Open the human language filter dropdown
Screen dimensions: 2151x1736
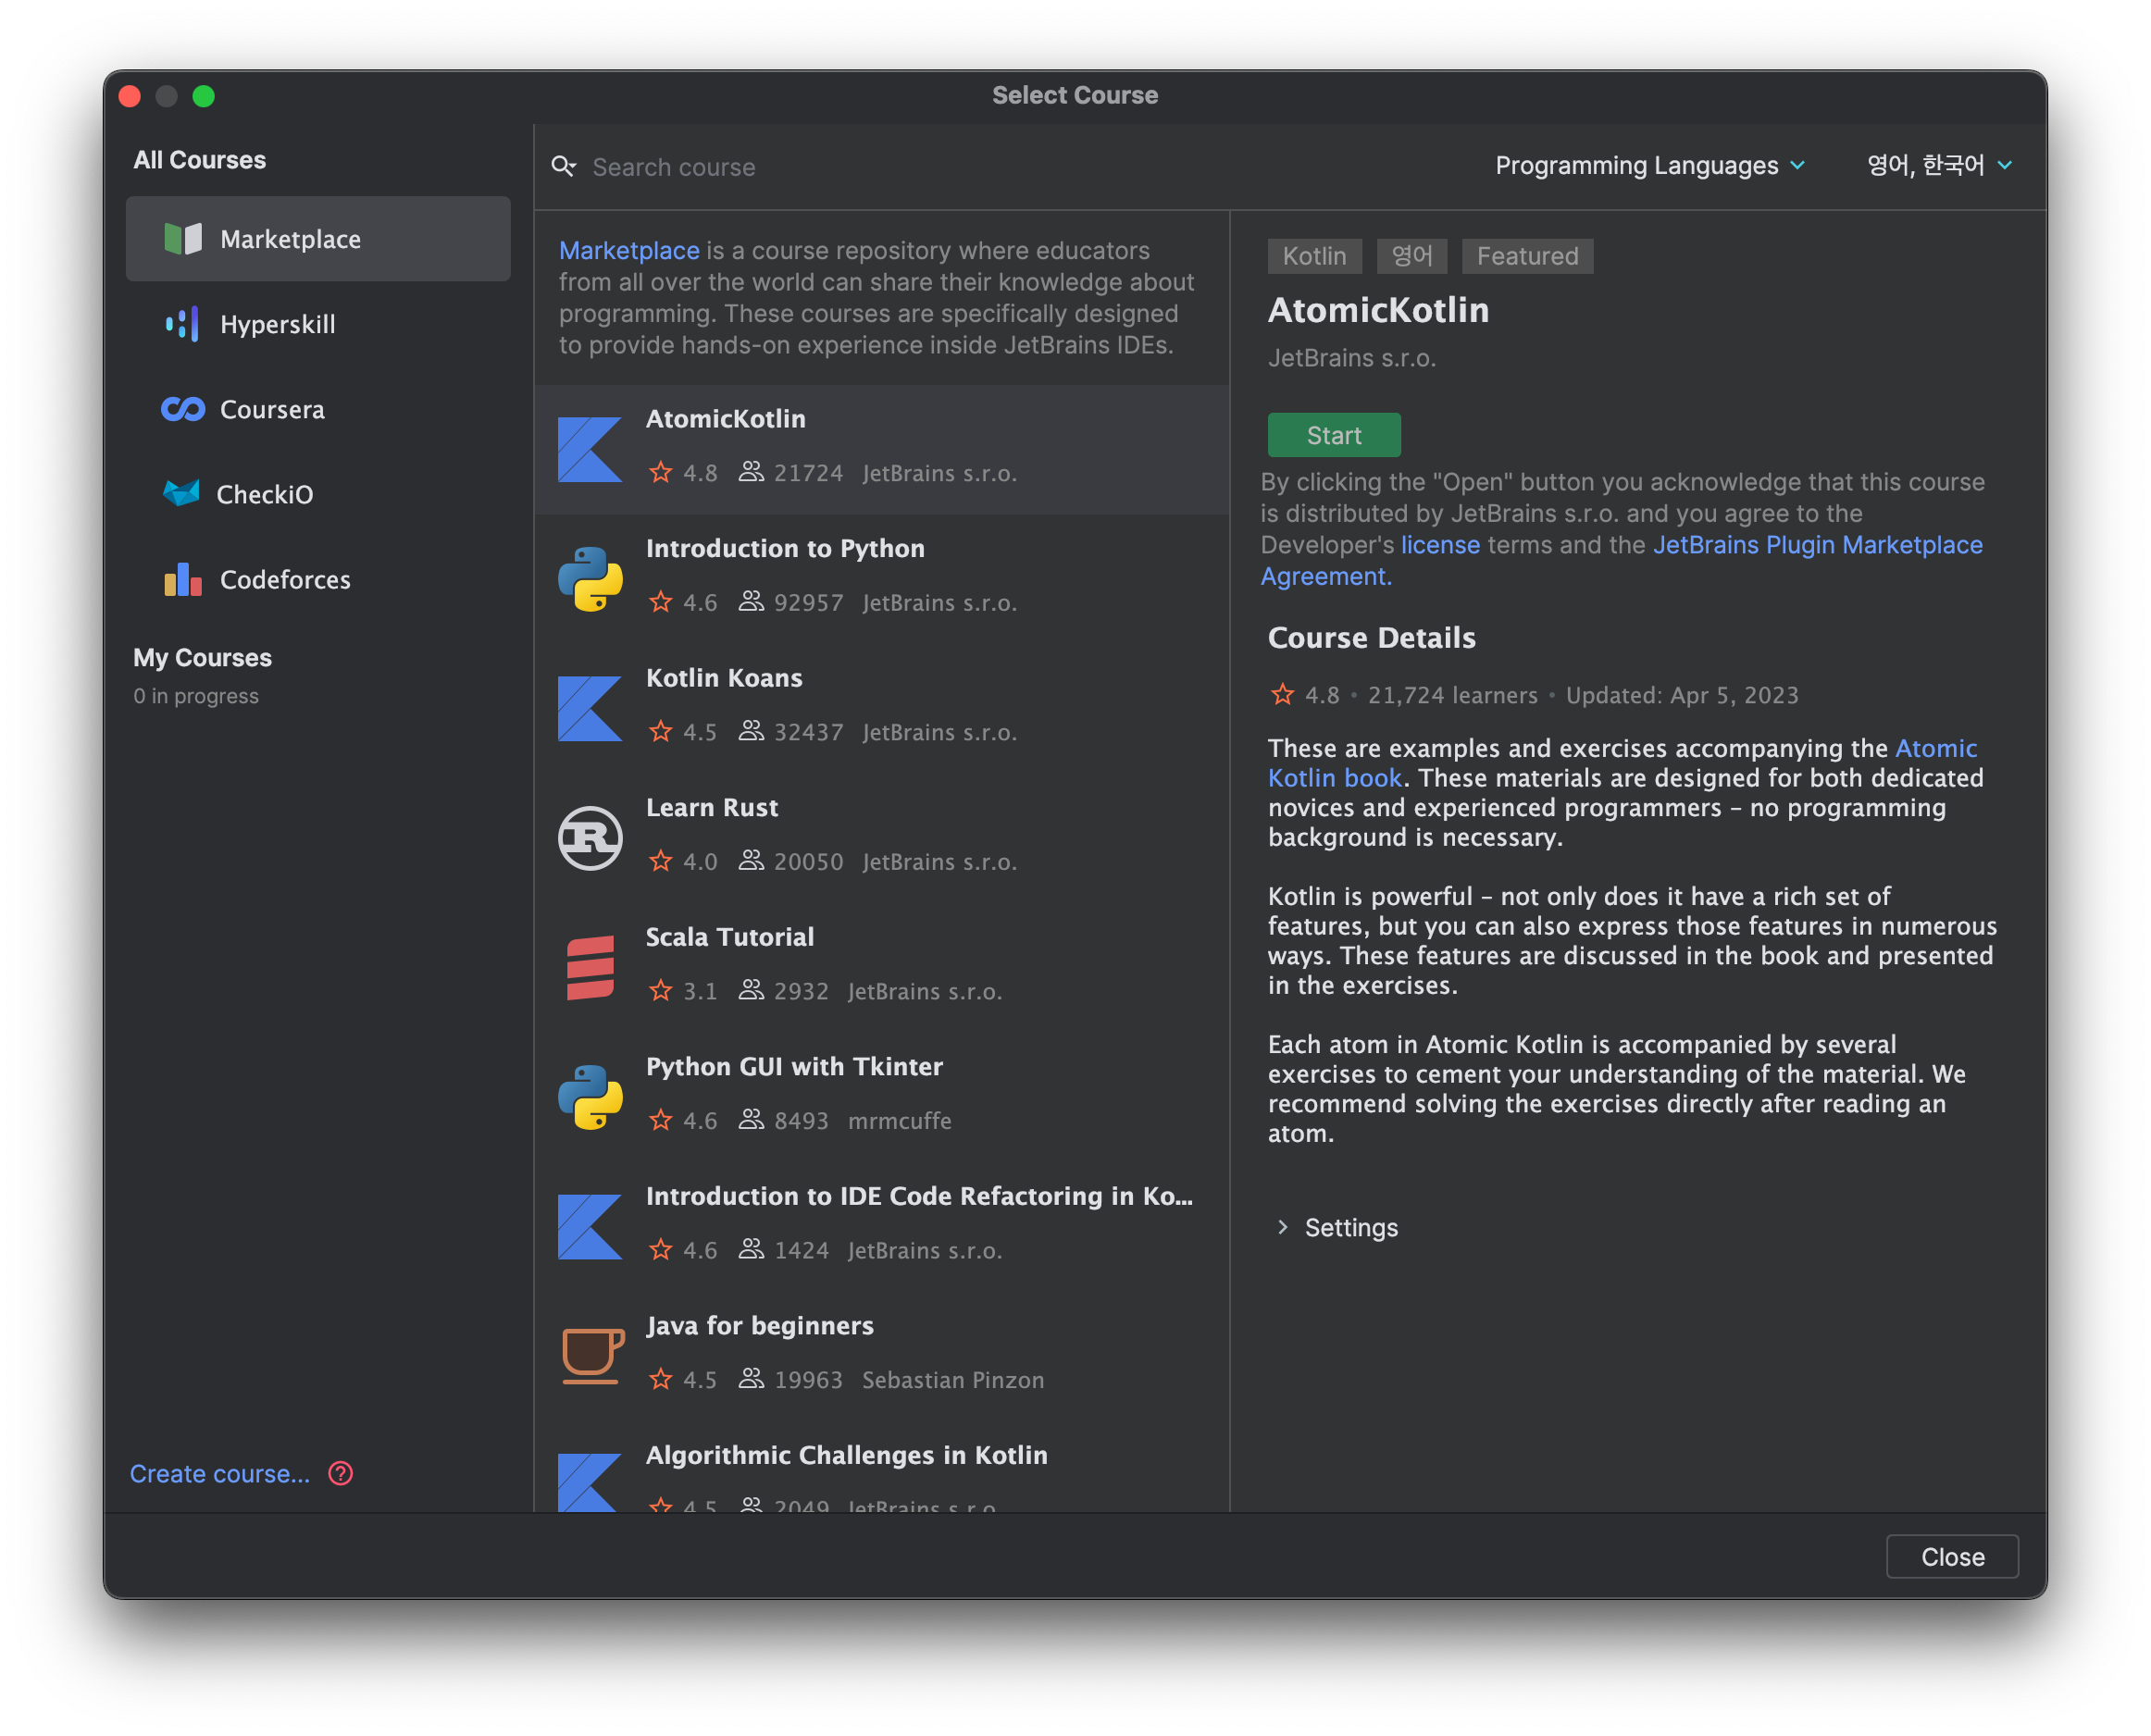tap(1938, 166)
